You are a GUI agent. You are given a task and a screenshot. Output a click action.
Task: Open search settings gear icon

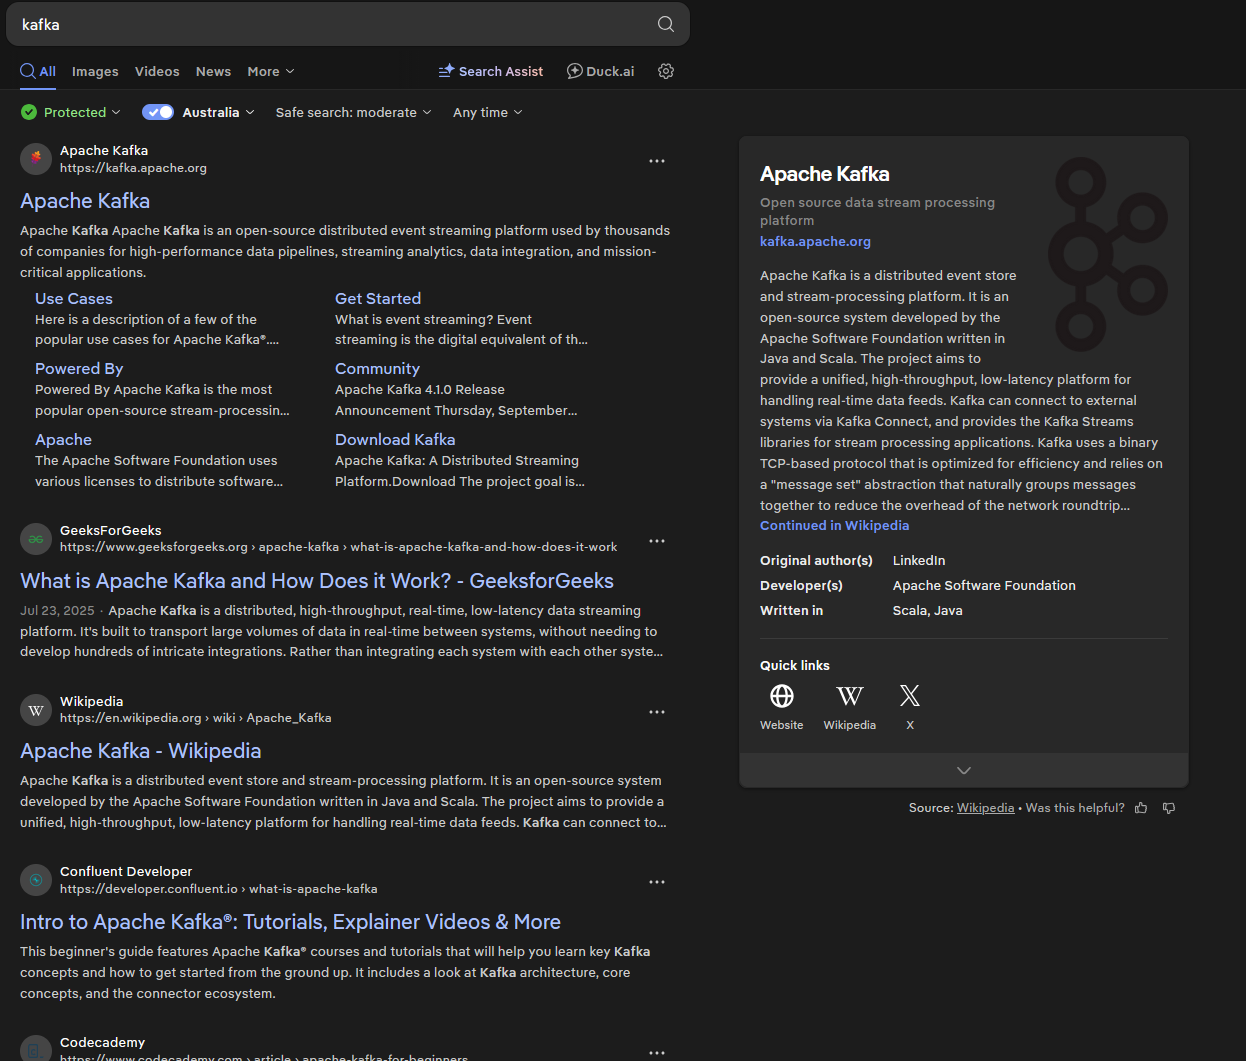tap(666, 71)
